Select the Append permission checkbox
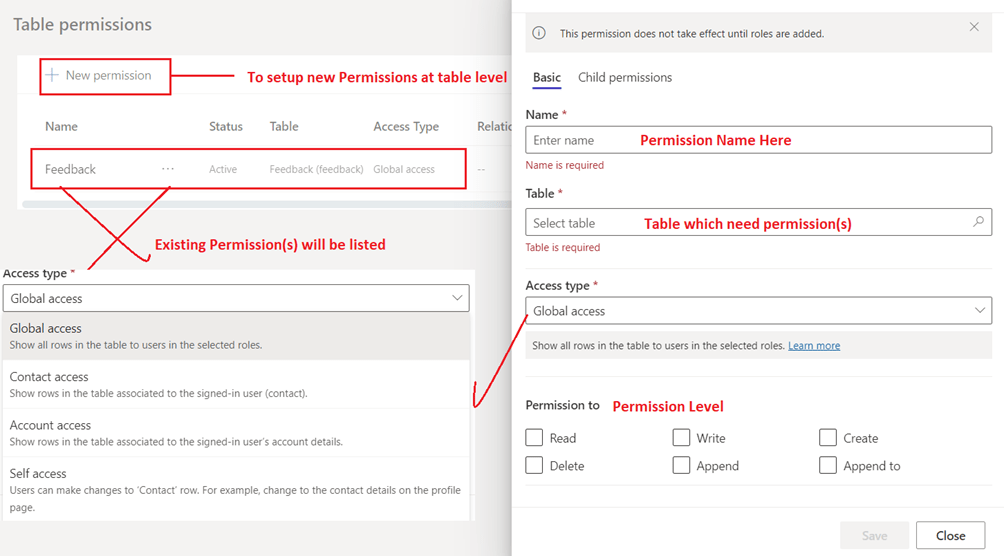Image resolution: width=1004 pixels, height=556 pixels. tap(681, 465)
